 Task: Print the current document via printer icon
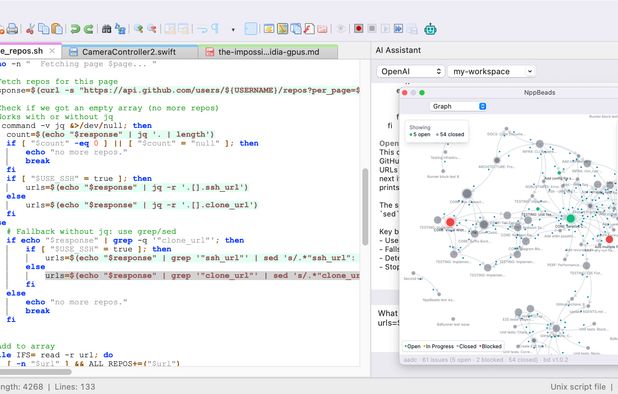(x=13, y=29)
